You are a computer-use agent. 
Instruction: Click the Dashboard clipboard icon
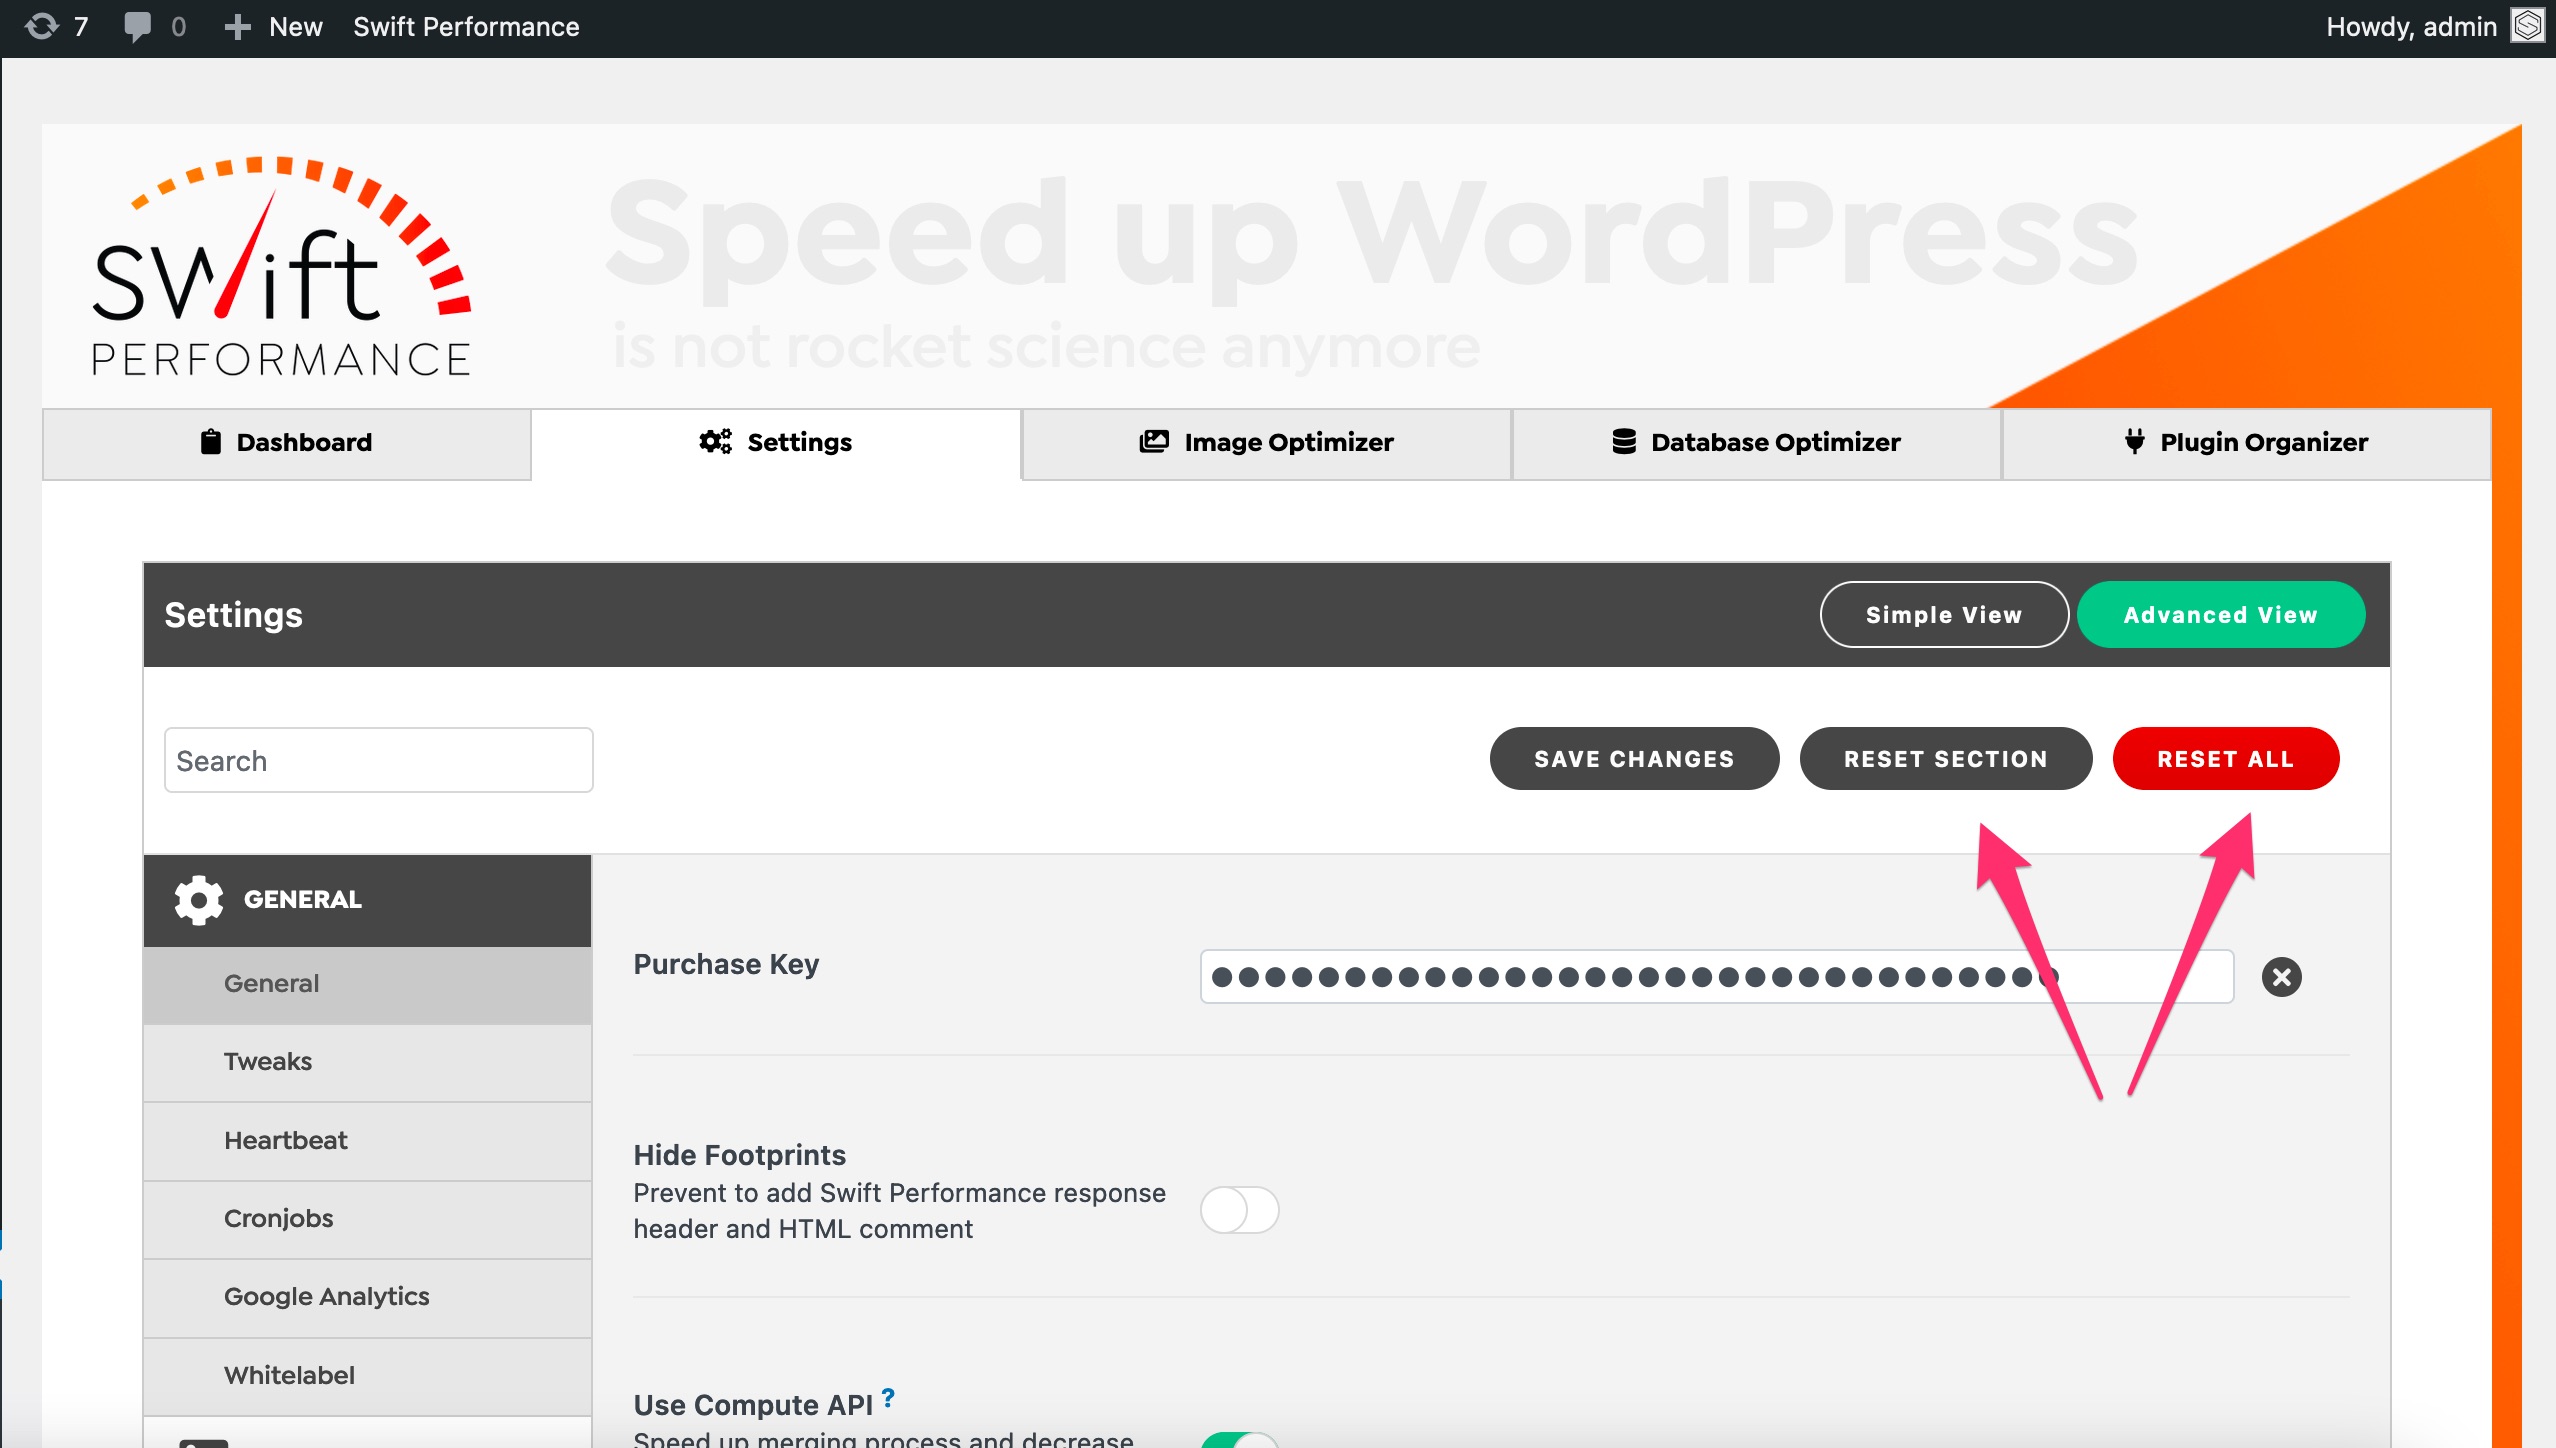pyautogui.click(x=210, y=442)
